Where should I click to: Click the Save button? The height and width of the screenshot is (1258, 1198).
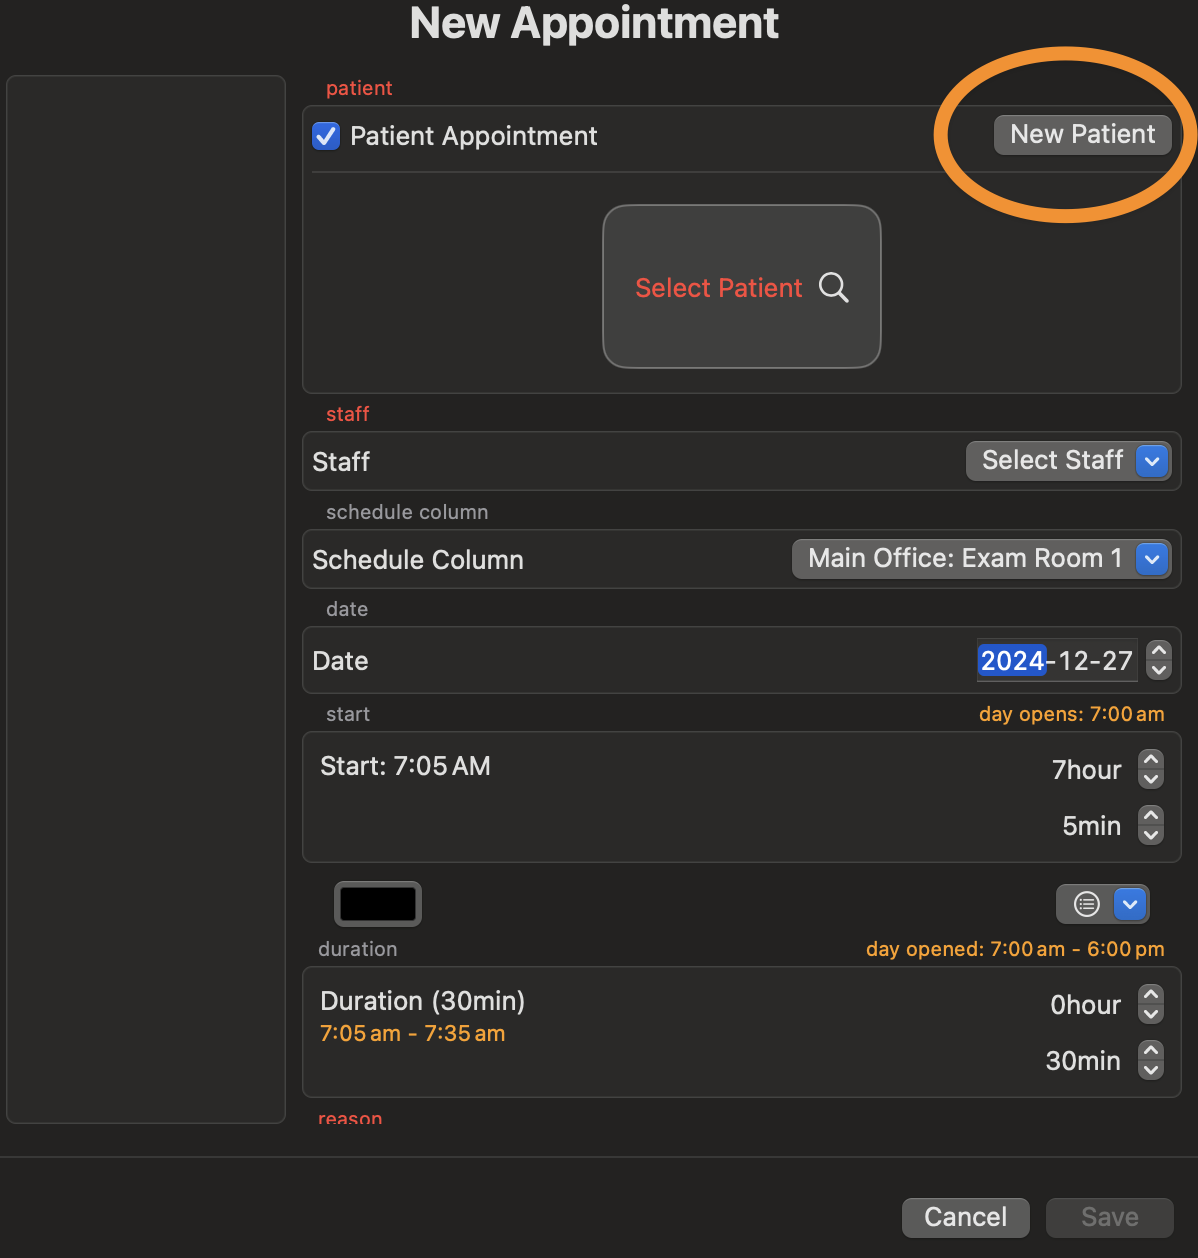tap(1109, 1217)
